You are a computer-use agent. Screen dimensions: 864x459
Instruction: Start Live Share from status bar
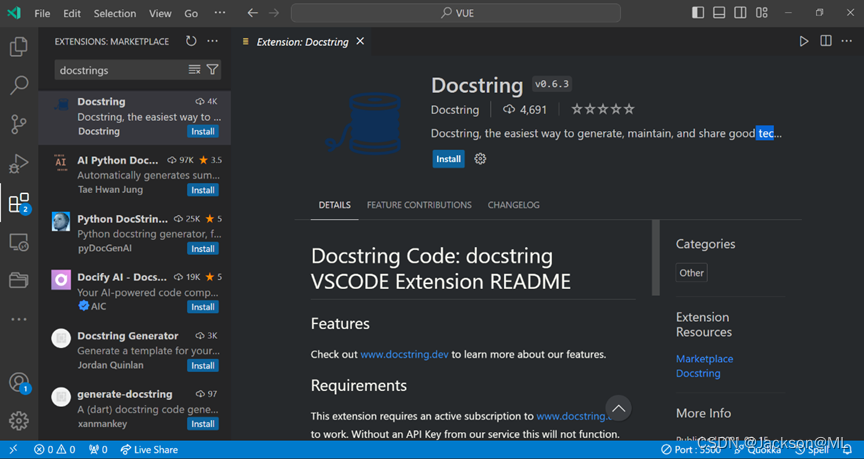pyautogui.click(x=149, y=450)
